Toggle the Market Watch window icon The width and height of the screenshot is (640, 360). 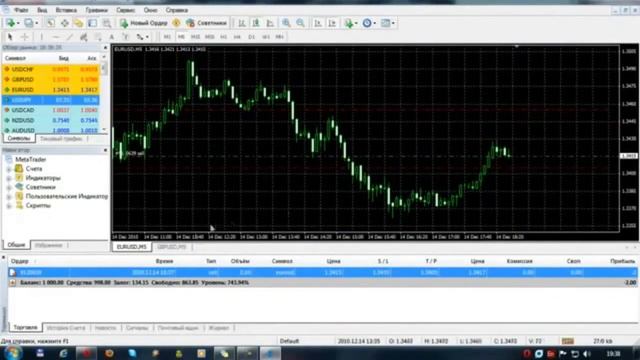pos(51,23)
